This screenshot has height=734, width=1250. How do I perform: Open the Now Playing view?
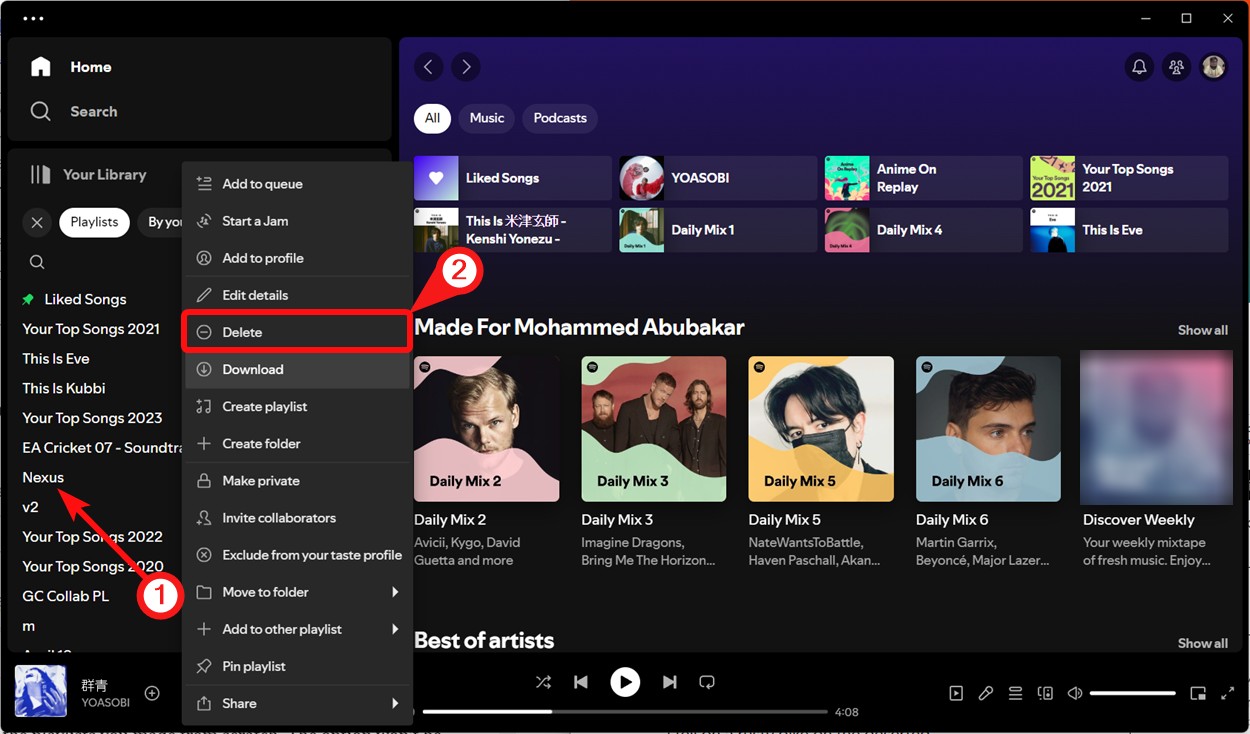pos(956,692)
